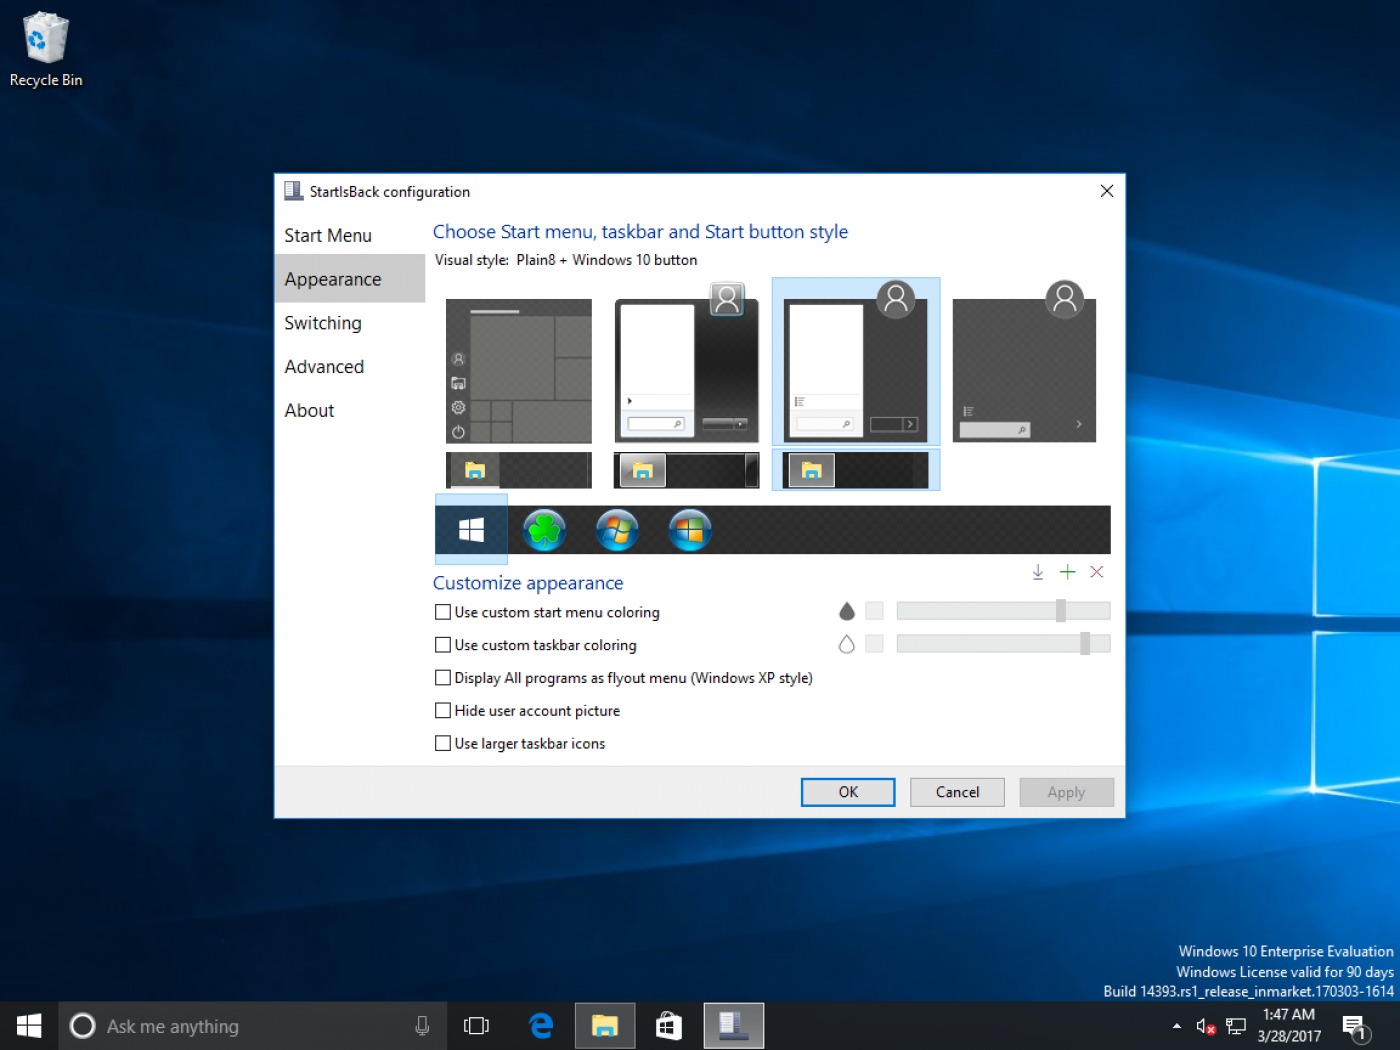
Task: Open the Windows Store taskbar icon
Action: (x=669, y=1026)
